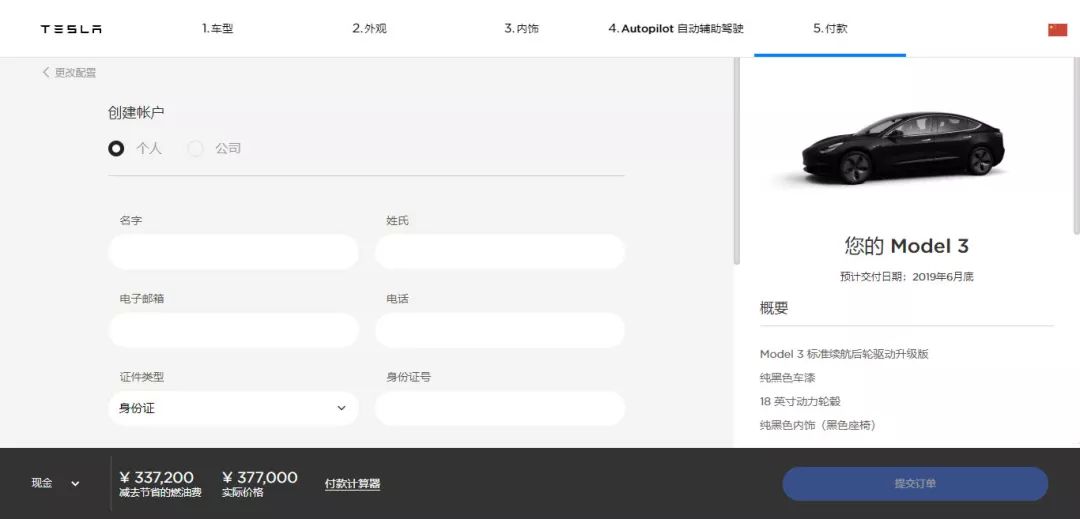
Task: Click the 概要 section heading
Action: tap(773, 308)
